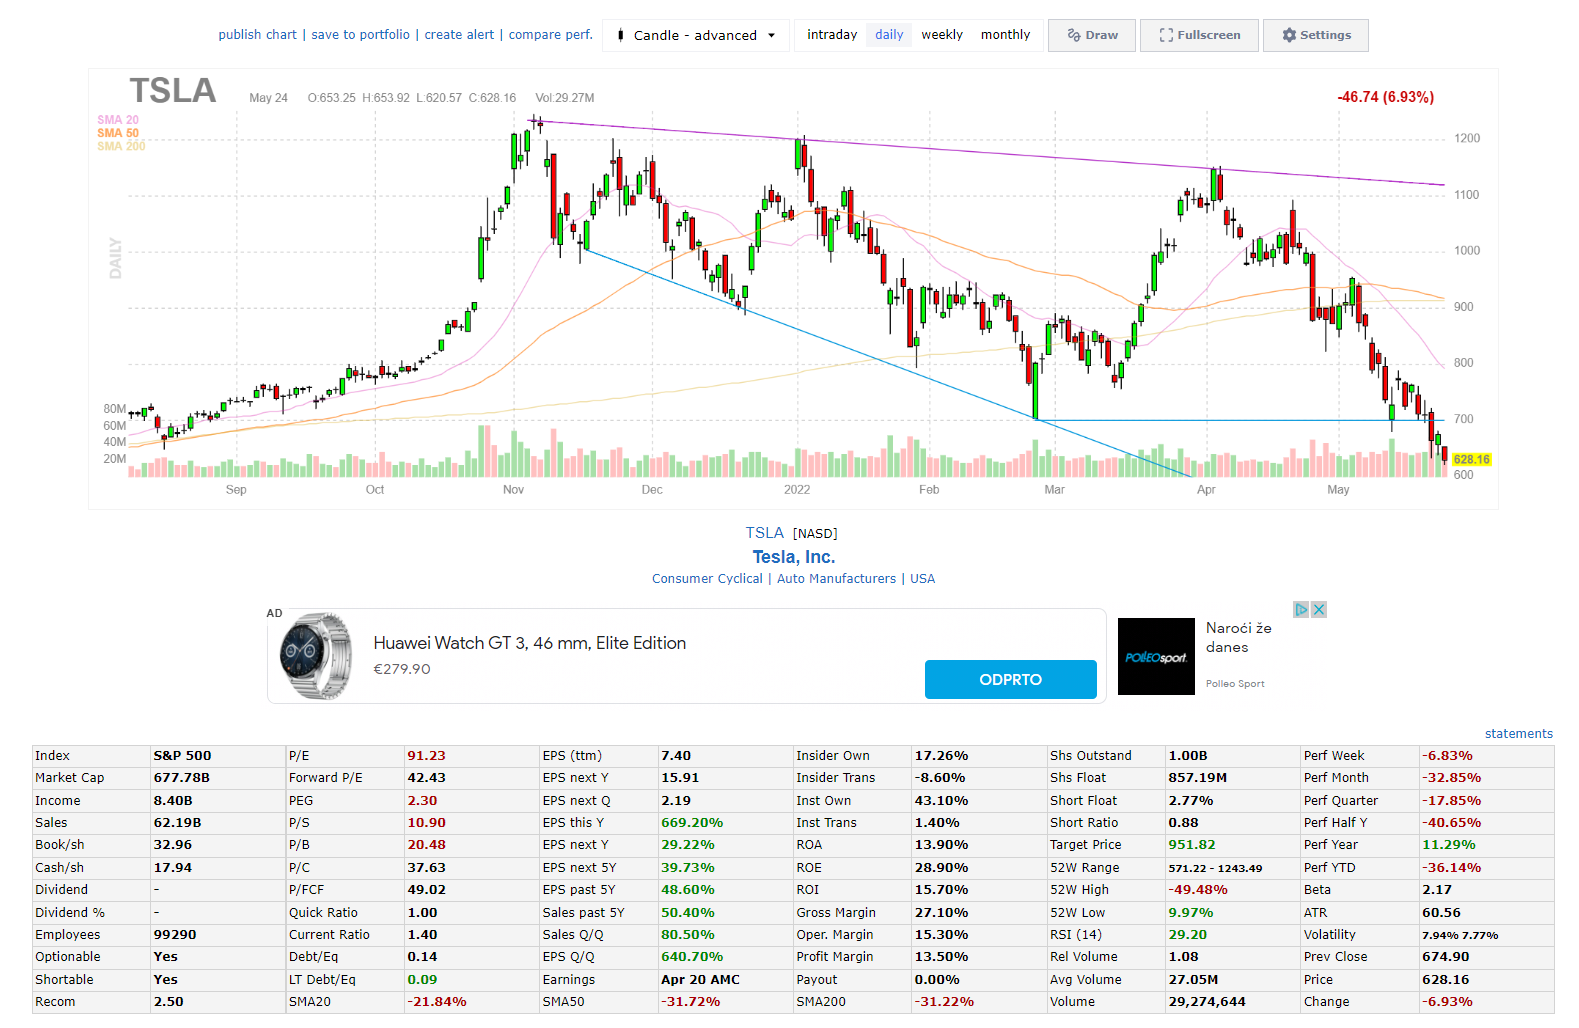Click the Settings gear icon

(1289, 35)
